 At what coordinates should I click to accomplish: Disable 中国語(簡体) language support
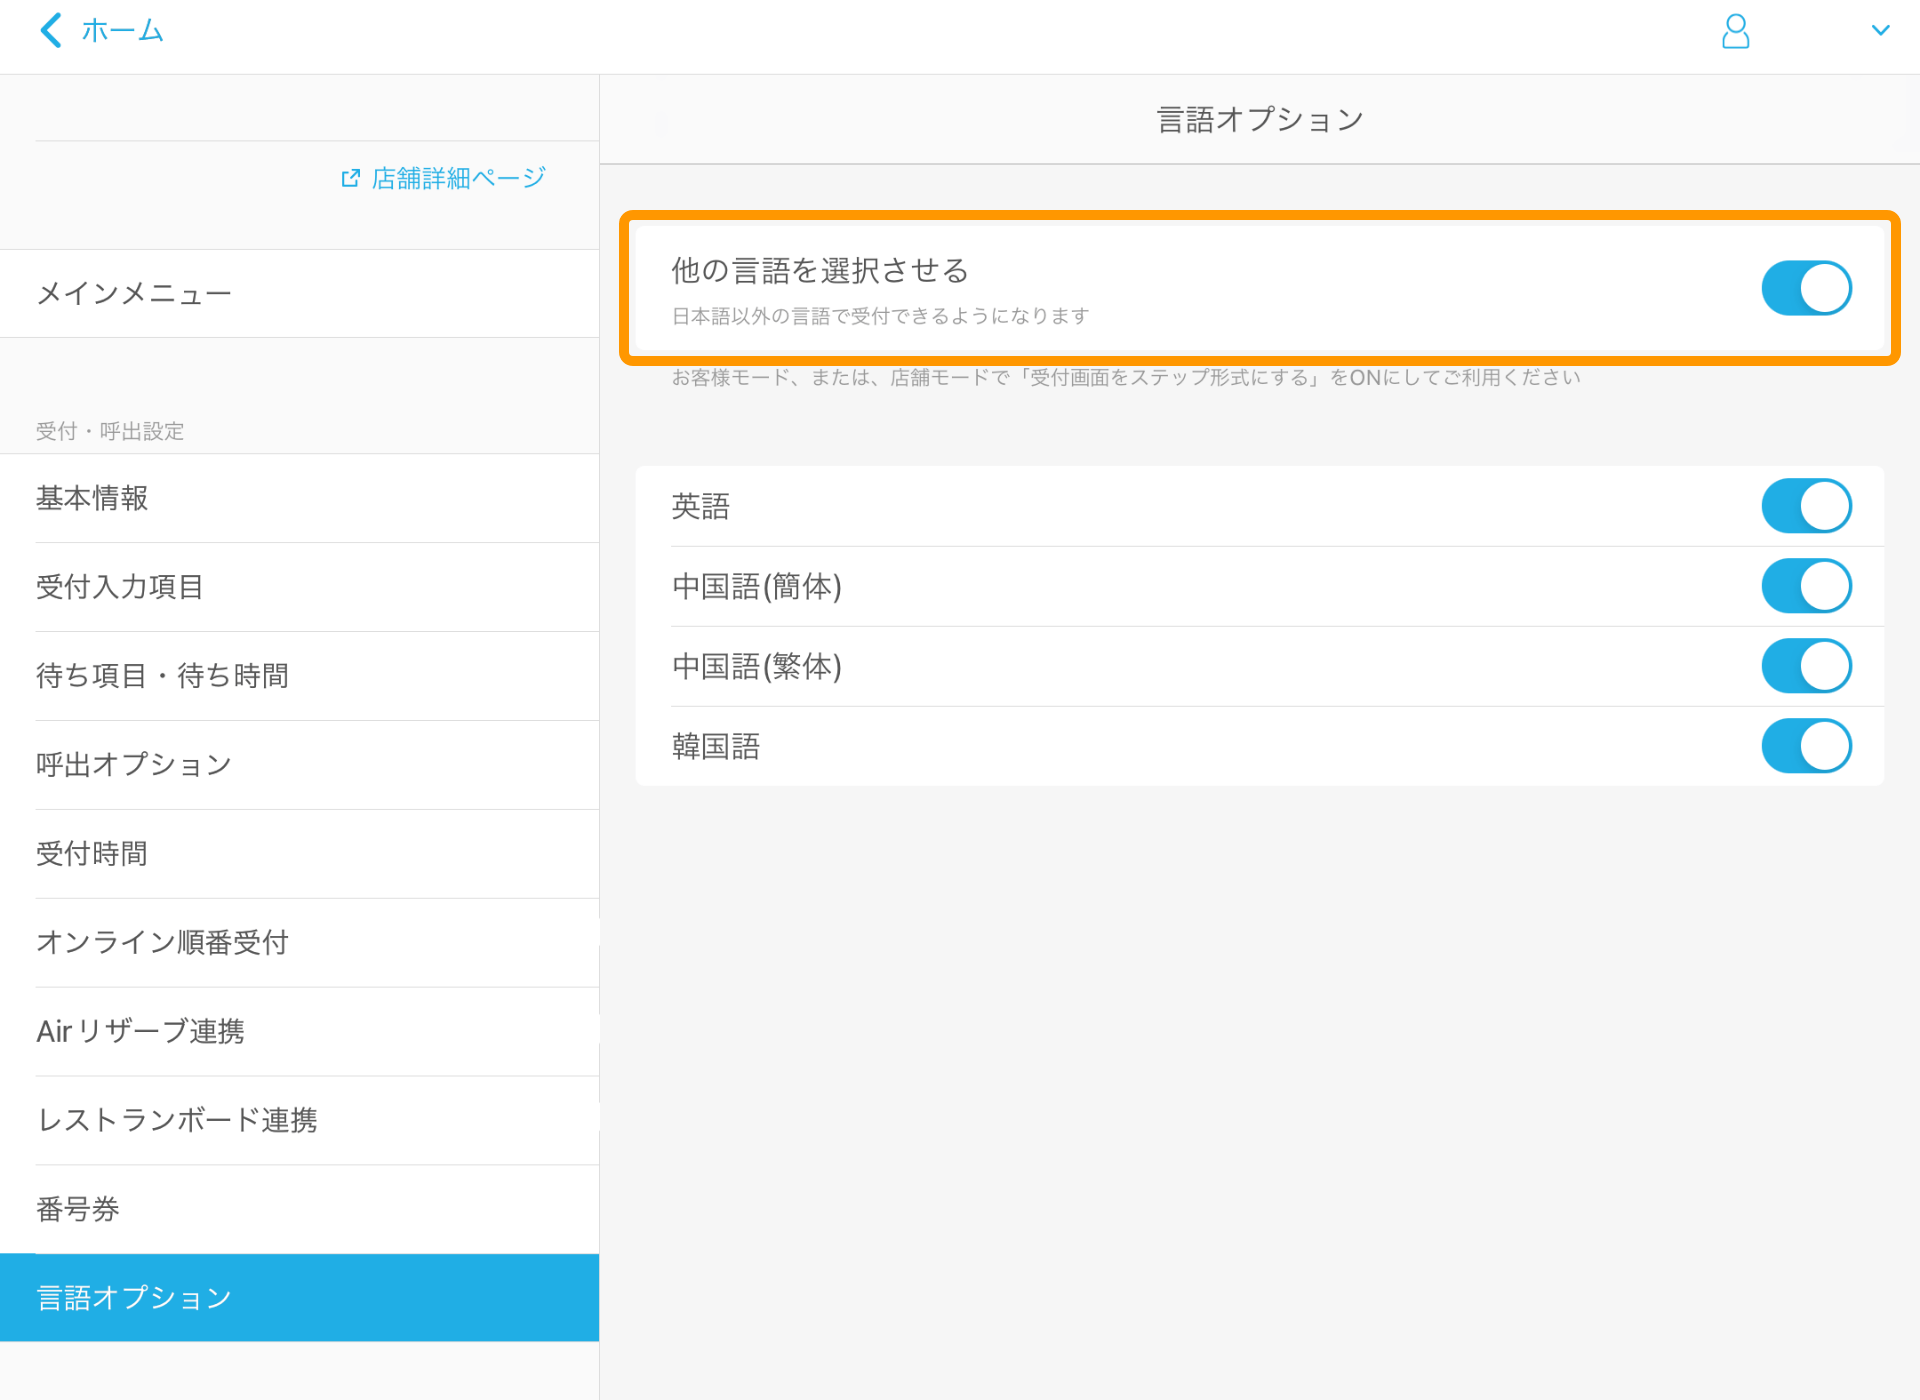pyautogui.click(x=1806, y=586)
